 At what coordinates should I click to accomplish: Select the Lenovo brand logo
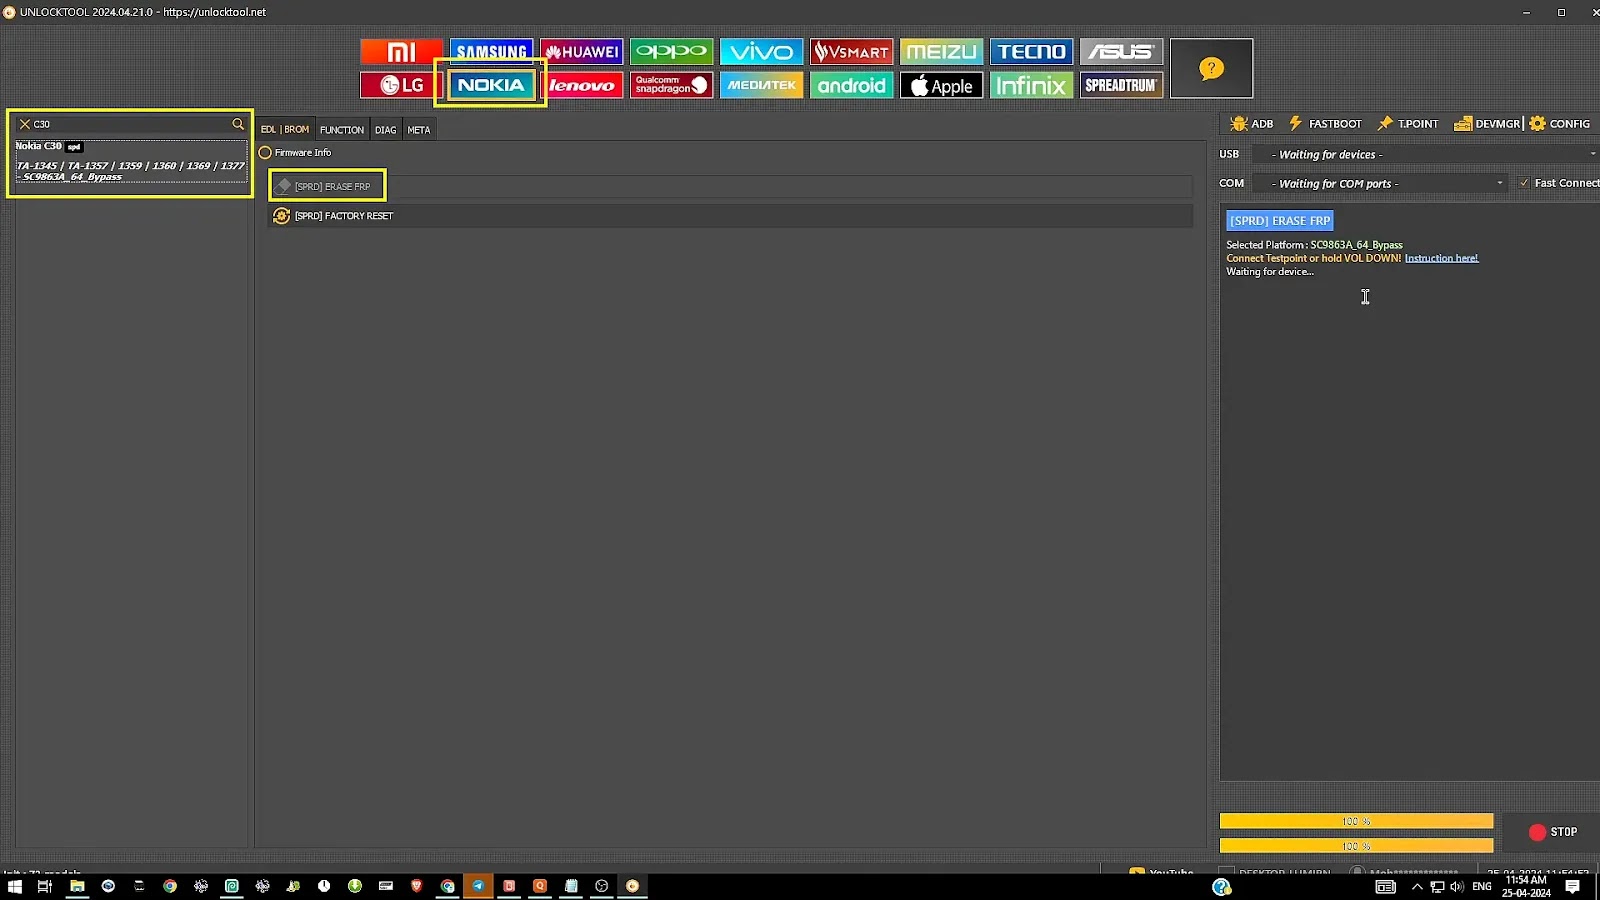581,85
